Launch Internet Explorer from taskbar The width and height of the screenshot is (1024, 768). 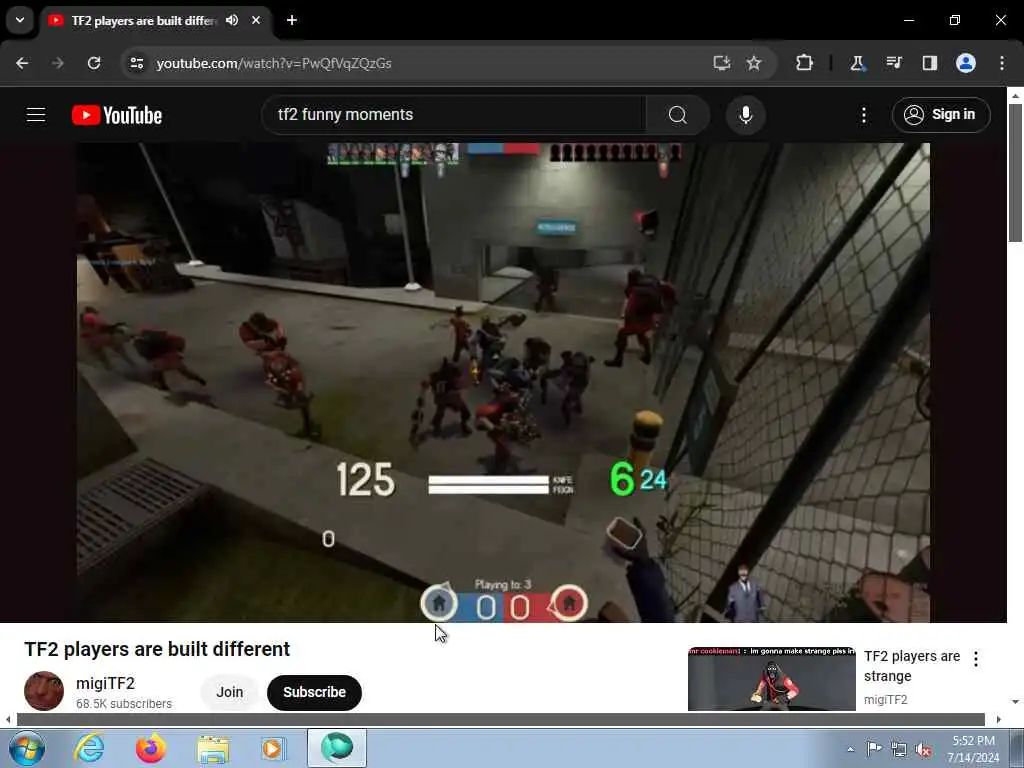(89, 748)
